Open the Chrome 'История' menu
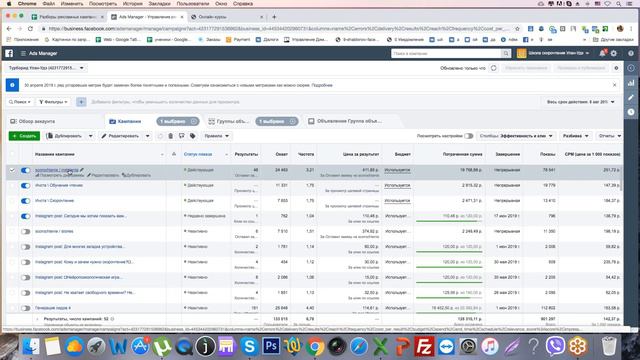The width and height of the screenshot is (640, 360). tap(133, 4)
